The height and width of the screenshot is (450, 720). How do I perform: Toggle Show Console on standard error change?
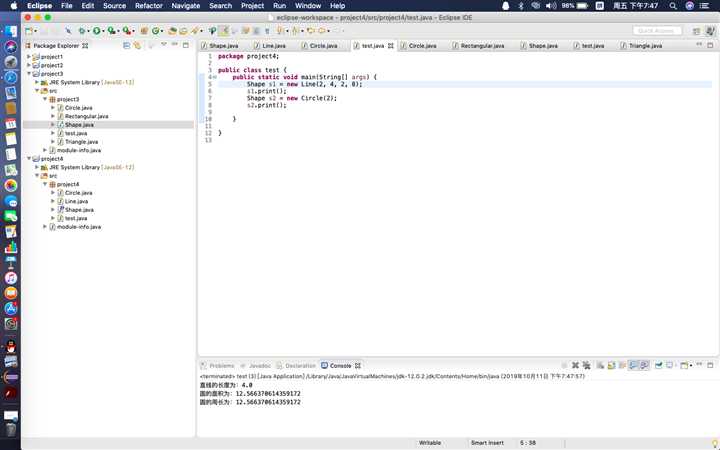tap(644, 366)
